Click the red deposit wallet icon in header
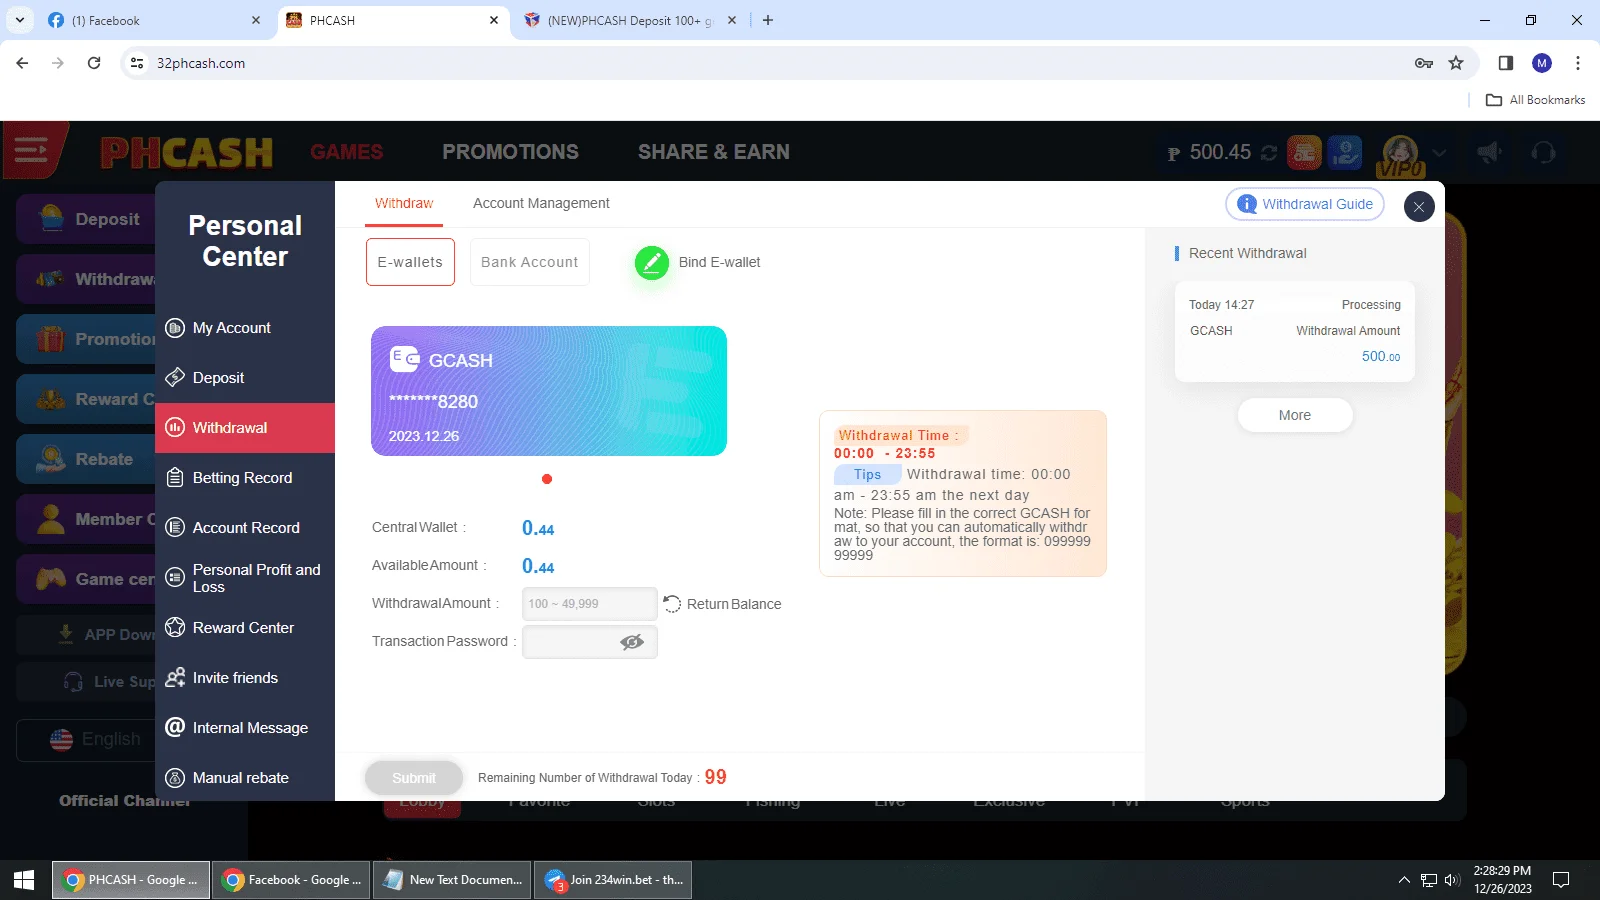1600x900 pixels. (1304, 152)
